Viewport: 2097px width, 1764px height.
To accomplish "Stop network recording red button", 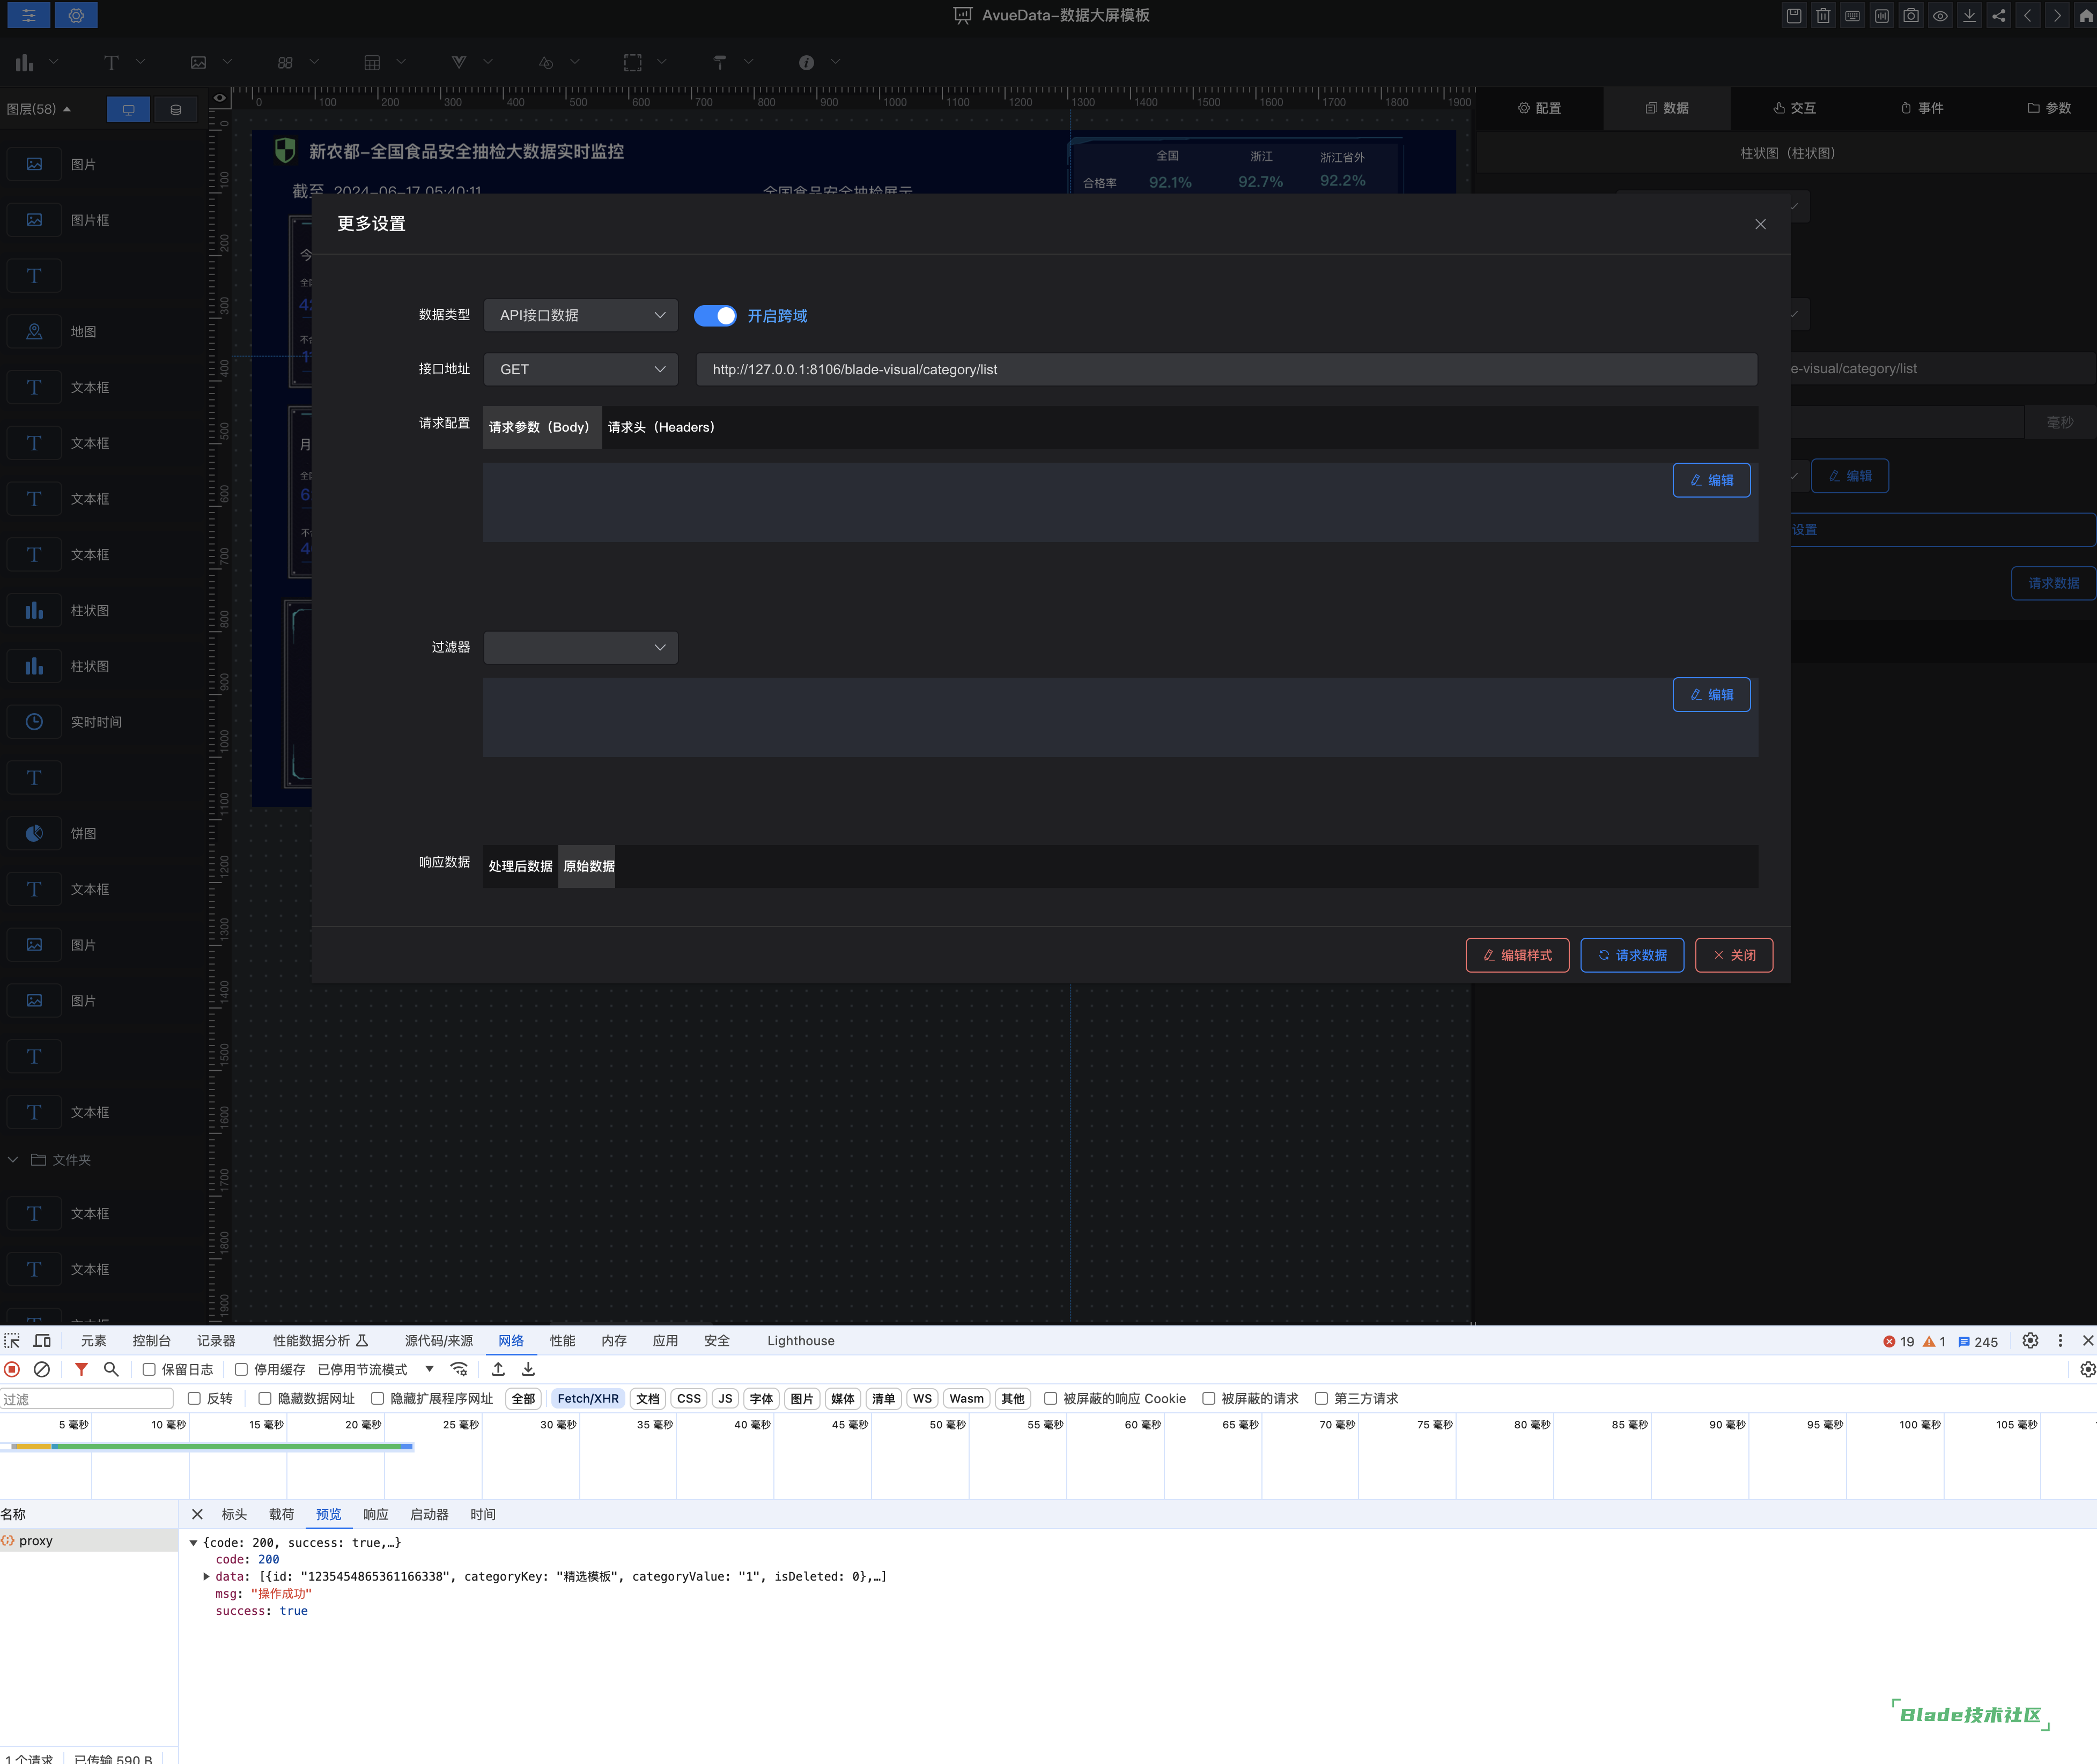I will [x=12, y=1369].
